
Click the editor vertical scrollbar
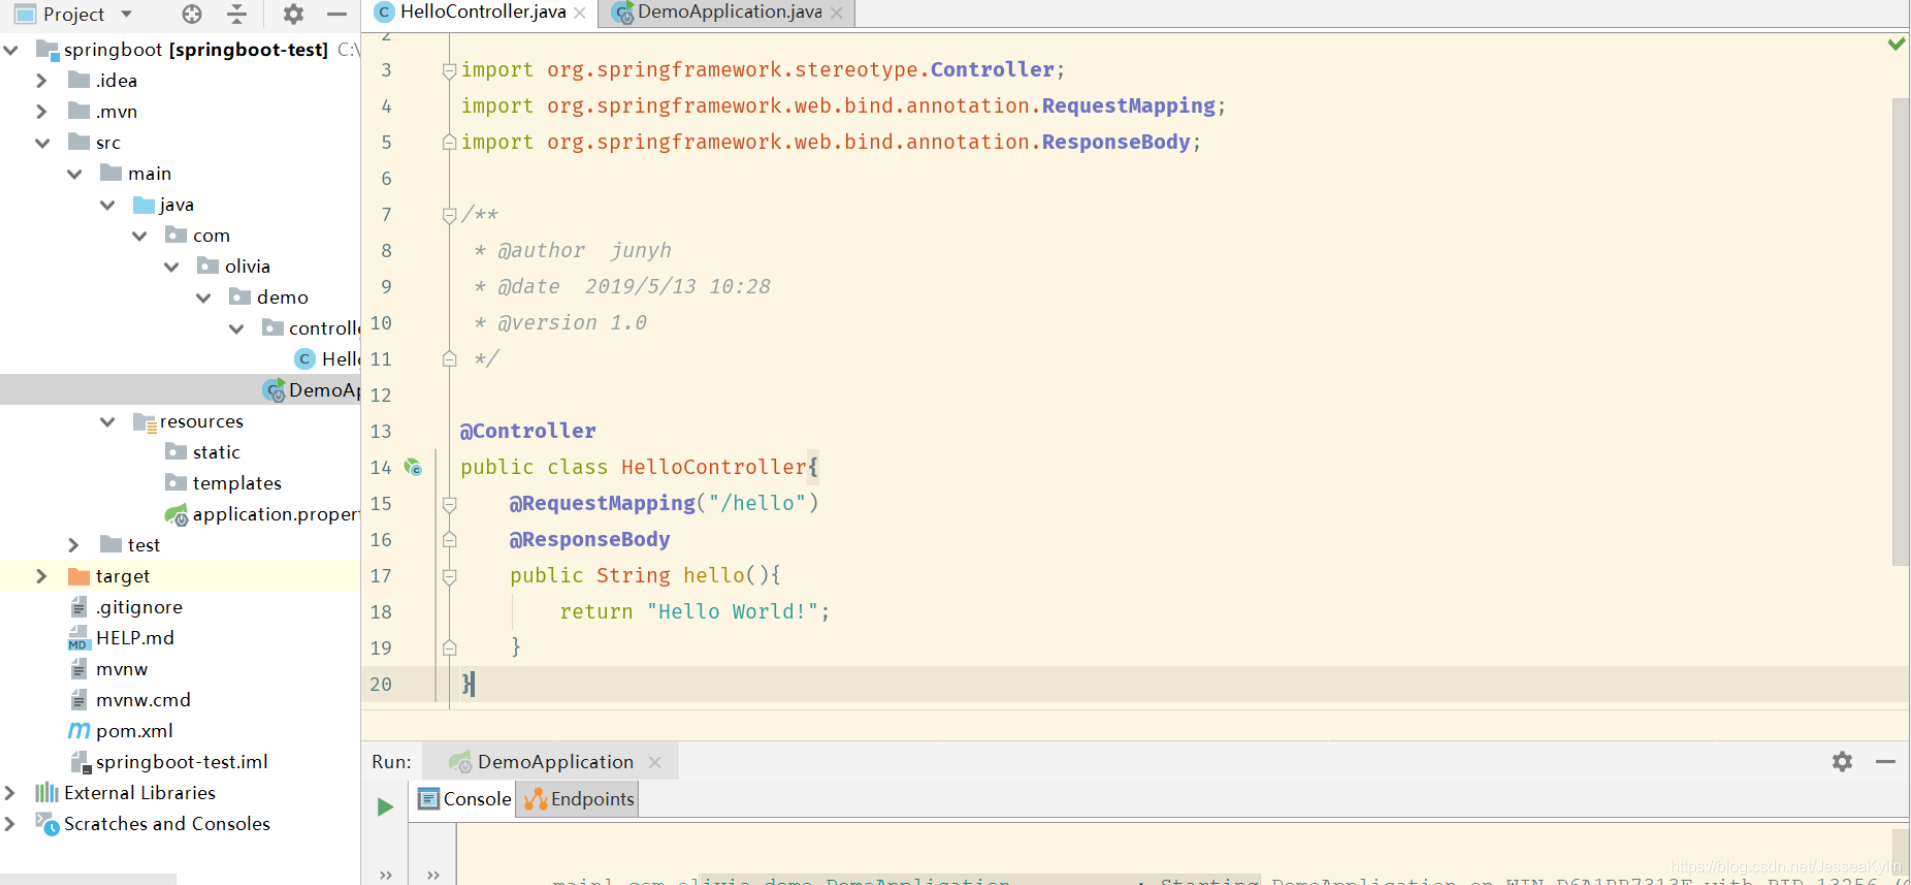1900,332
